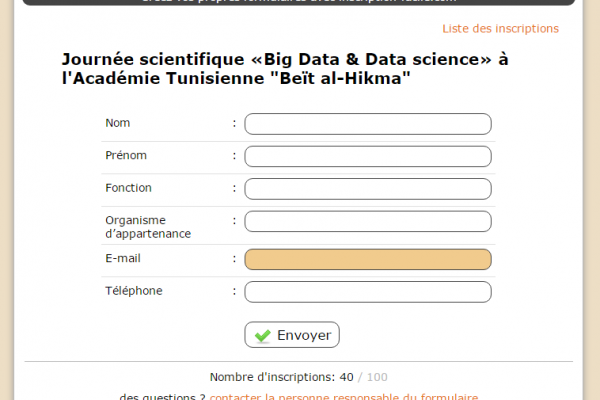Click the Téléphone field label
Screen dimensions: 600x400
(134, 291)
